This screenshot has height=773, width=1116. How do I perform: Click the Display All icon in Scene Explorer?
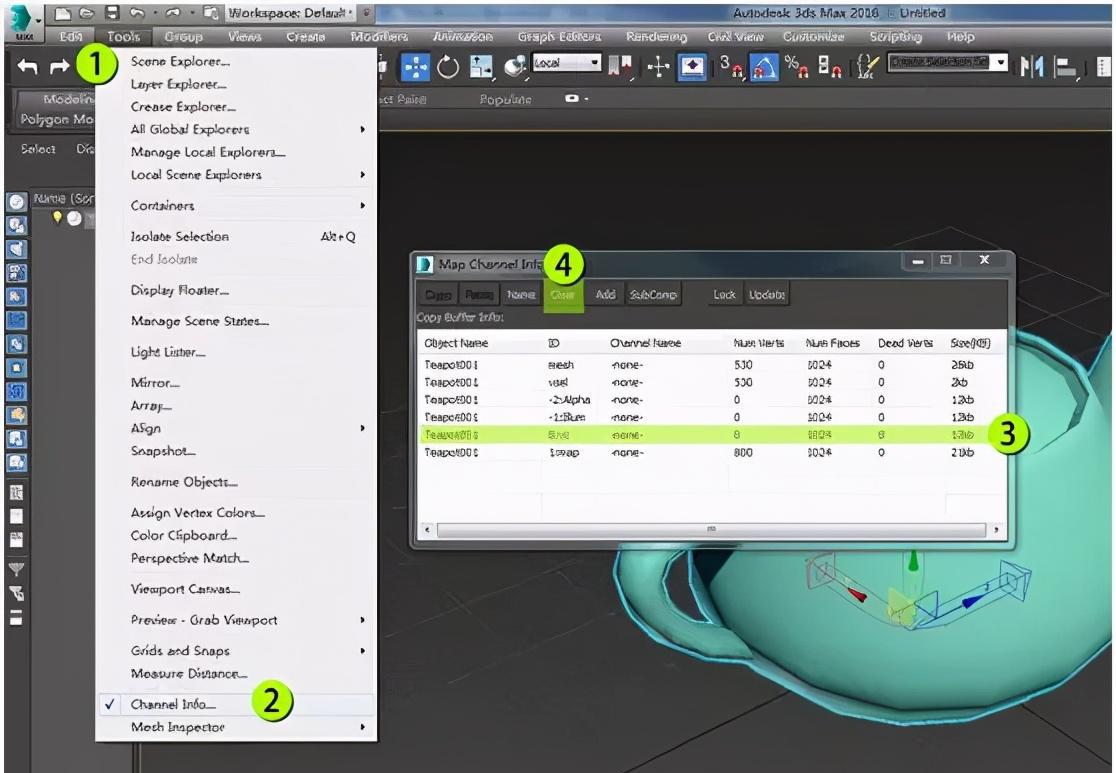[x=17, y=492]
